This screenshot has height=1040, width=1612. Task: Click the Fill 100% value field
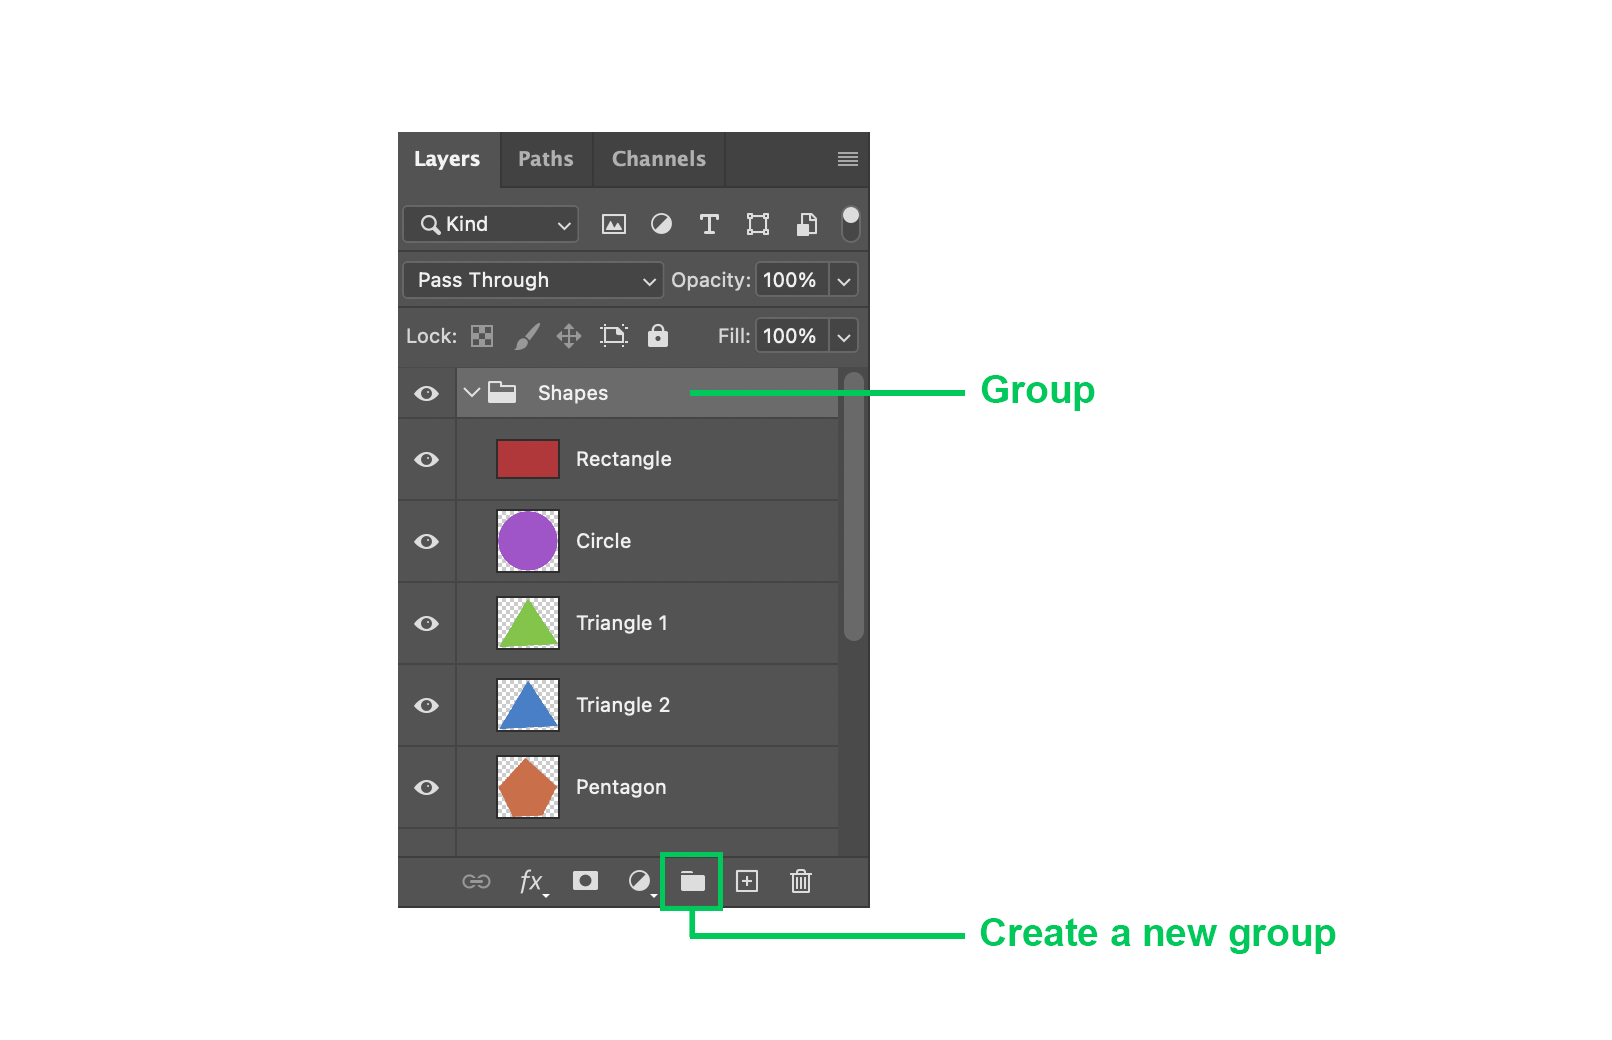[791, 336]
